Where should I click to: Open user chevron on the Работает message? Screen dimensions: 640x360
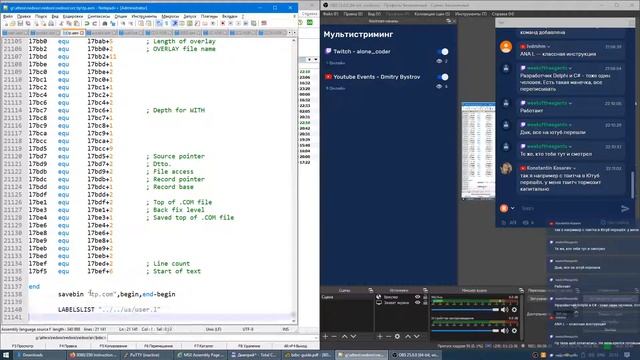(570, 103)
